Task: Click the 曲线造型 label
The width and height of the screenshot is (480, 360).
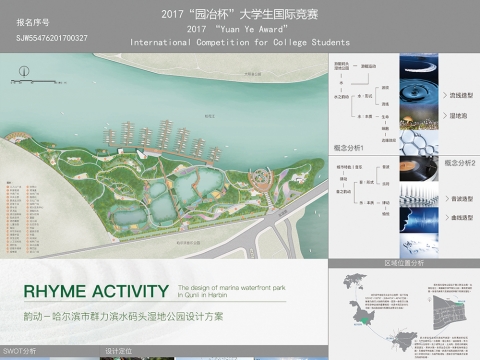Action: pyautogui.click(x=462, y=218)
